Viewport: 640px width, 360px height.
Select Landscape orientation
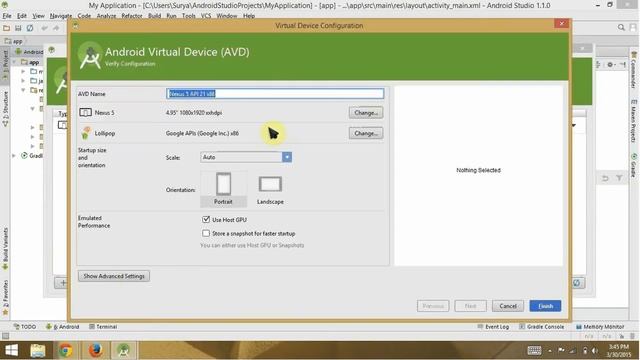(270, 190)
